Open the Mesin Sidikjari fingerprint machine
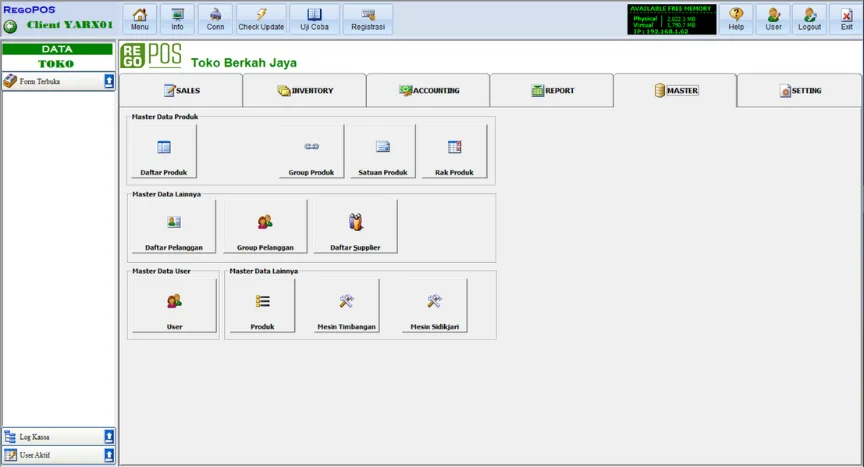 click(x=434, y=306)
